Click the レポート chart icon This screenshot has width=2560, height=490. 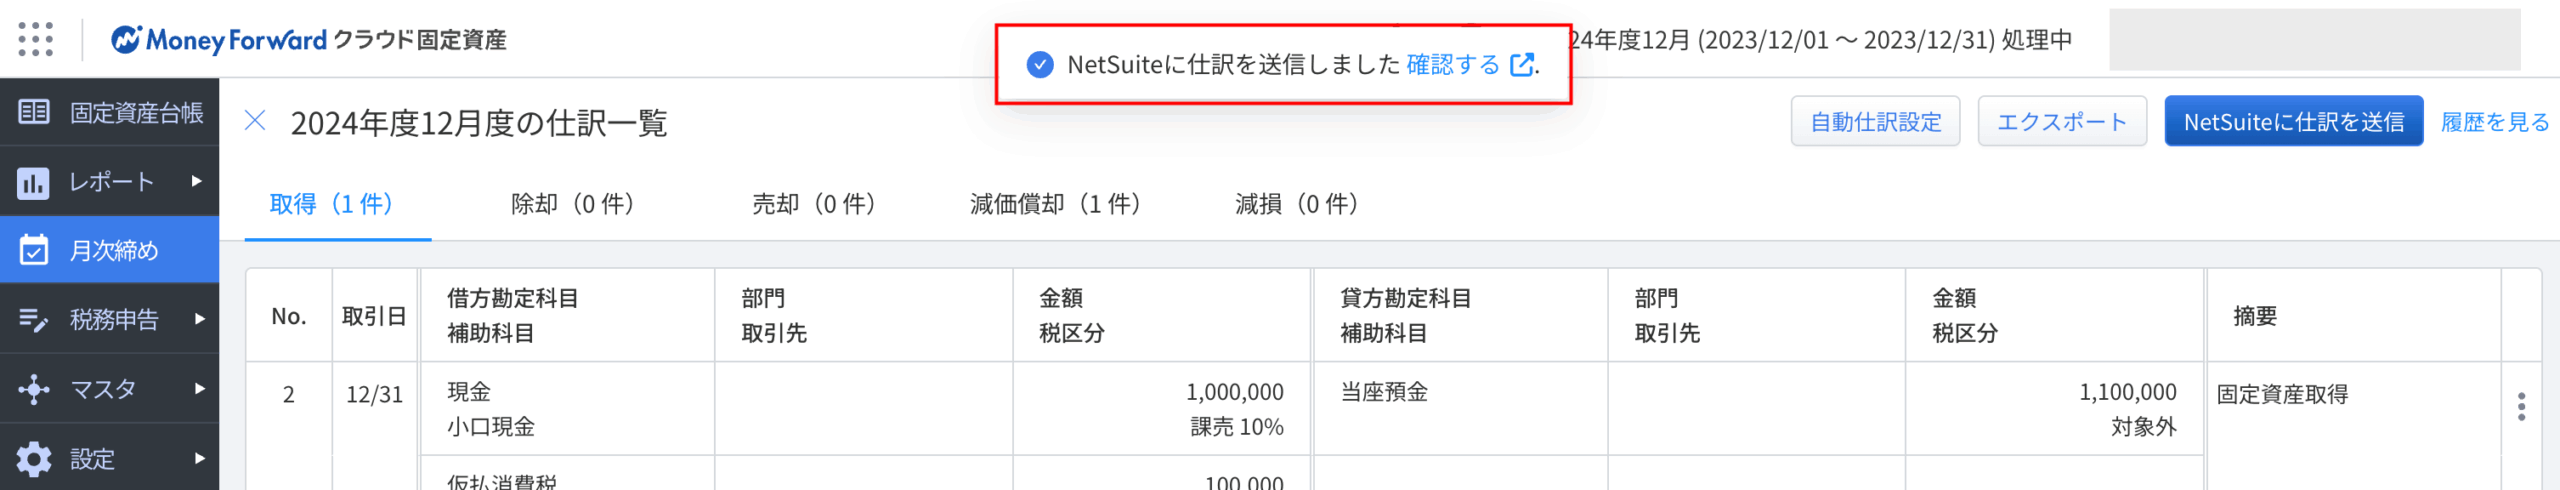[33, 183]
